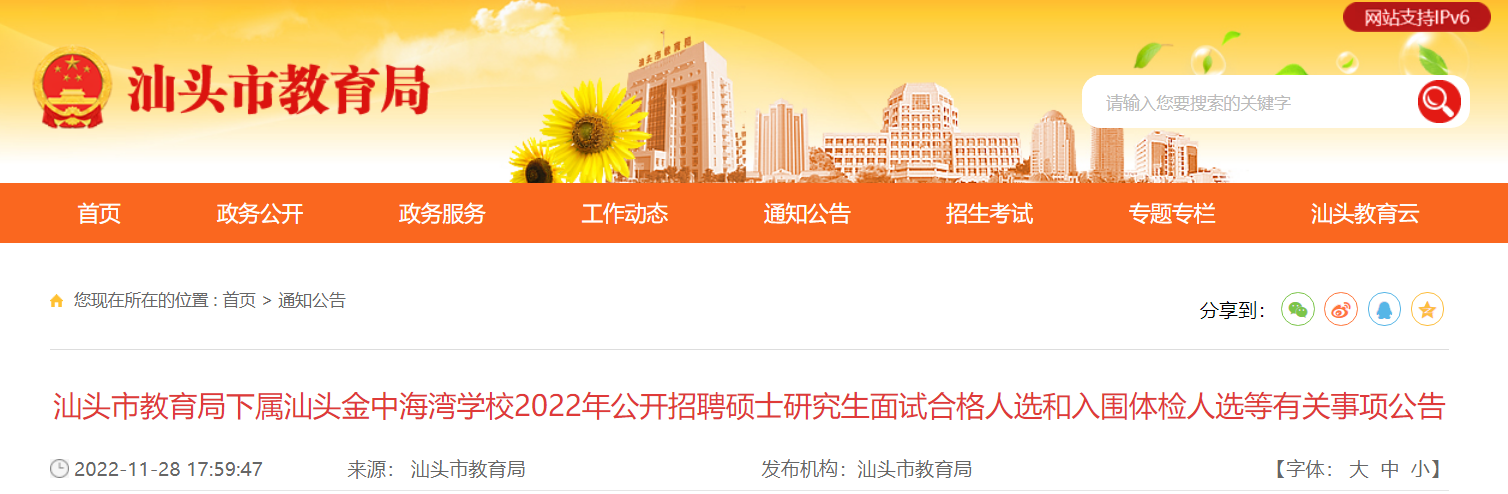Set the font size to 大

coord(1358,469)
